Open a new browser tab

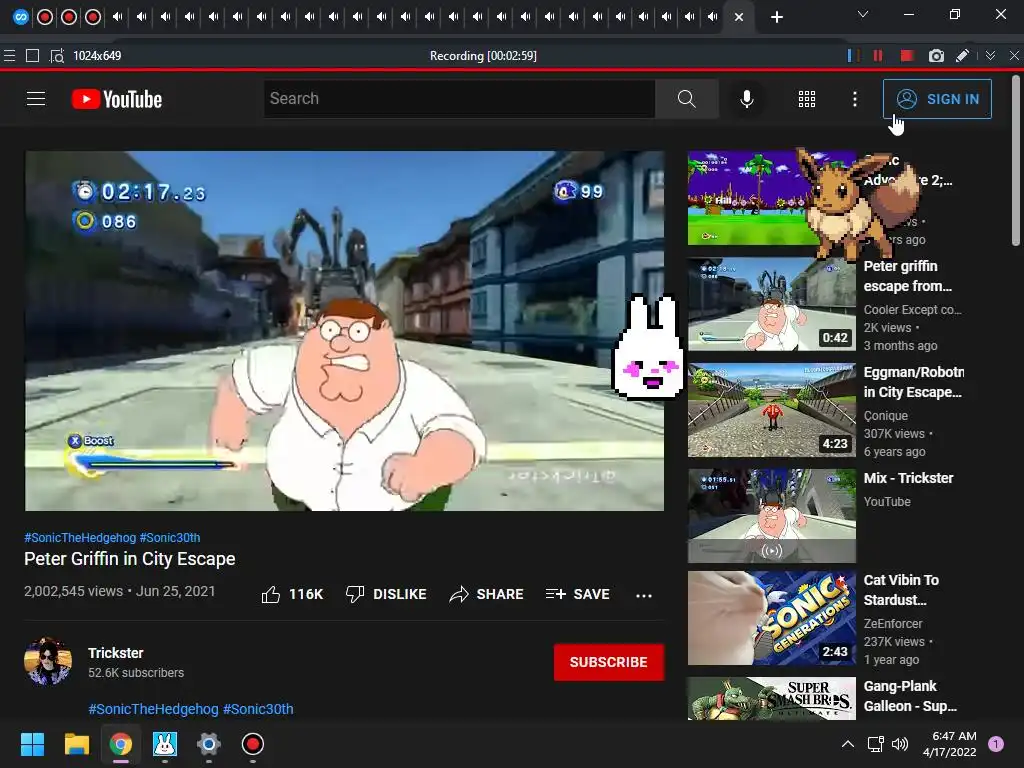[x=776, y=17]
